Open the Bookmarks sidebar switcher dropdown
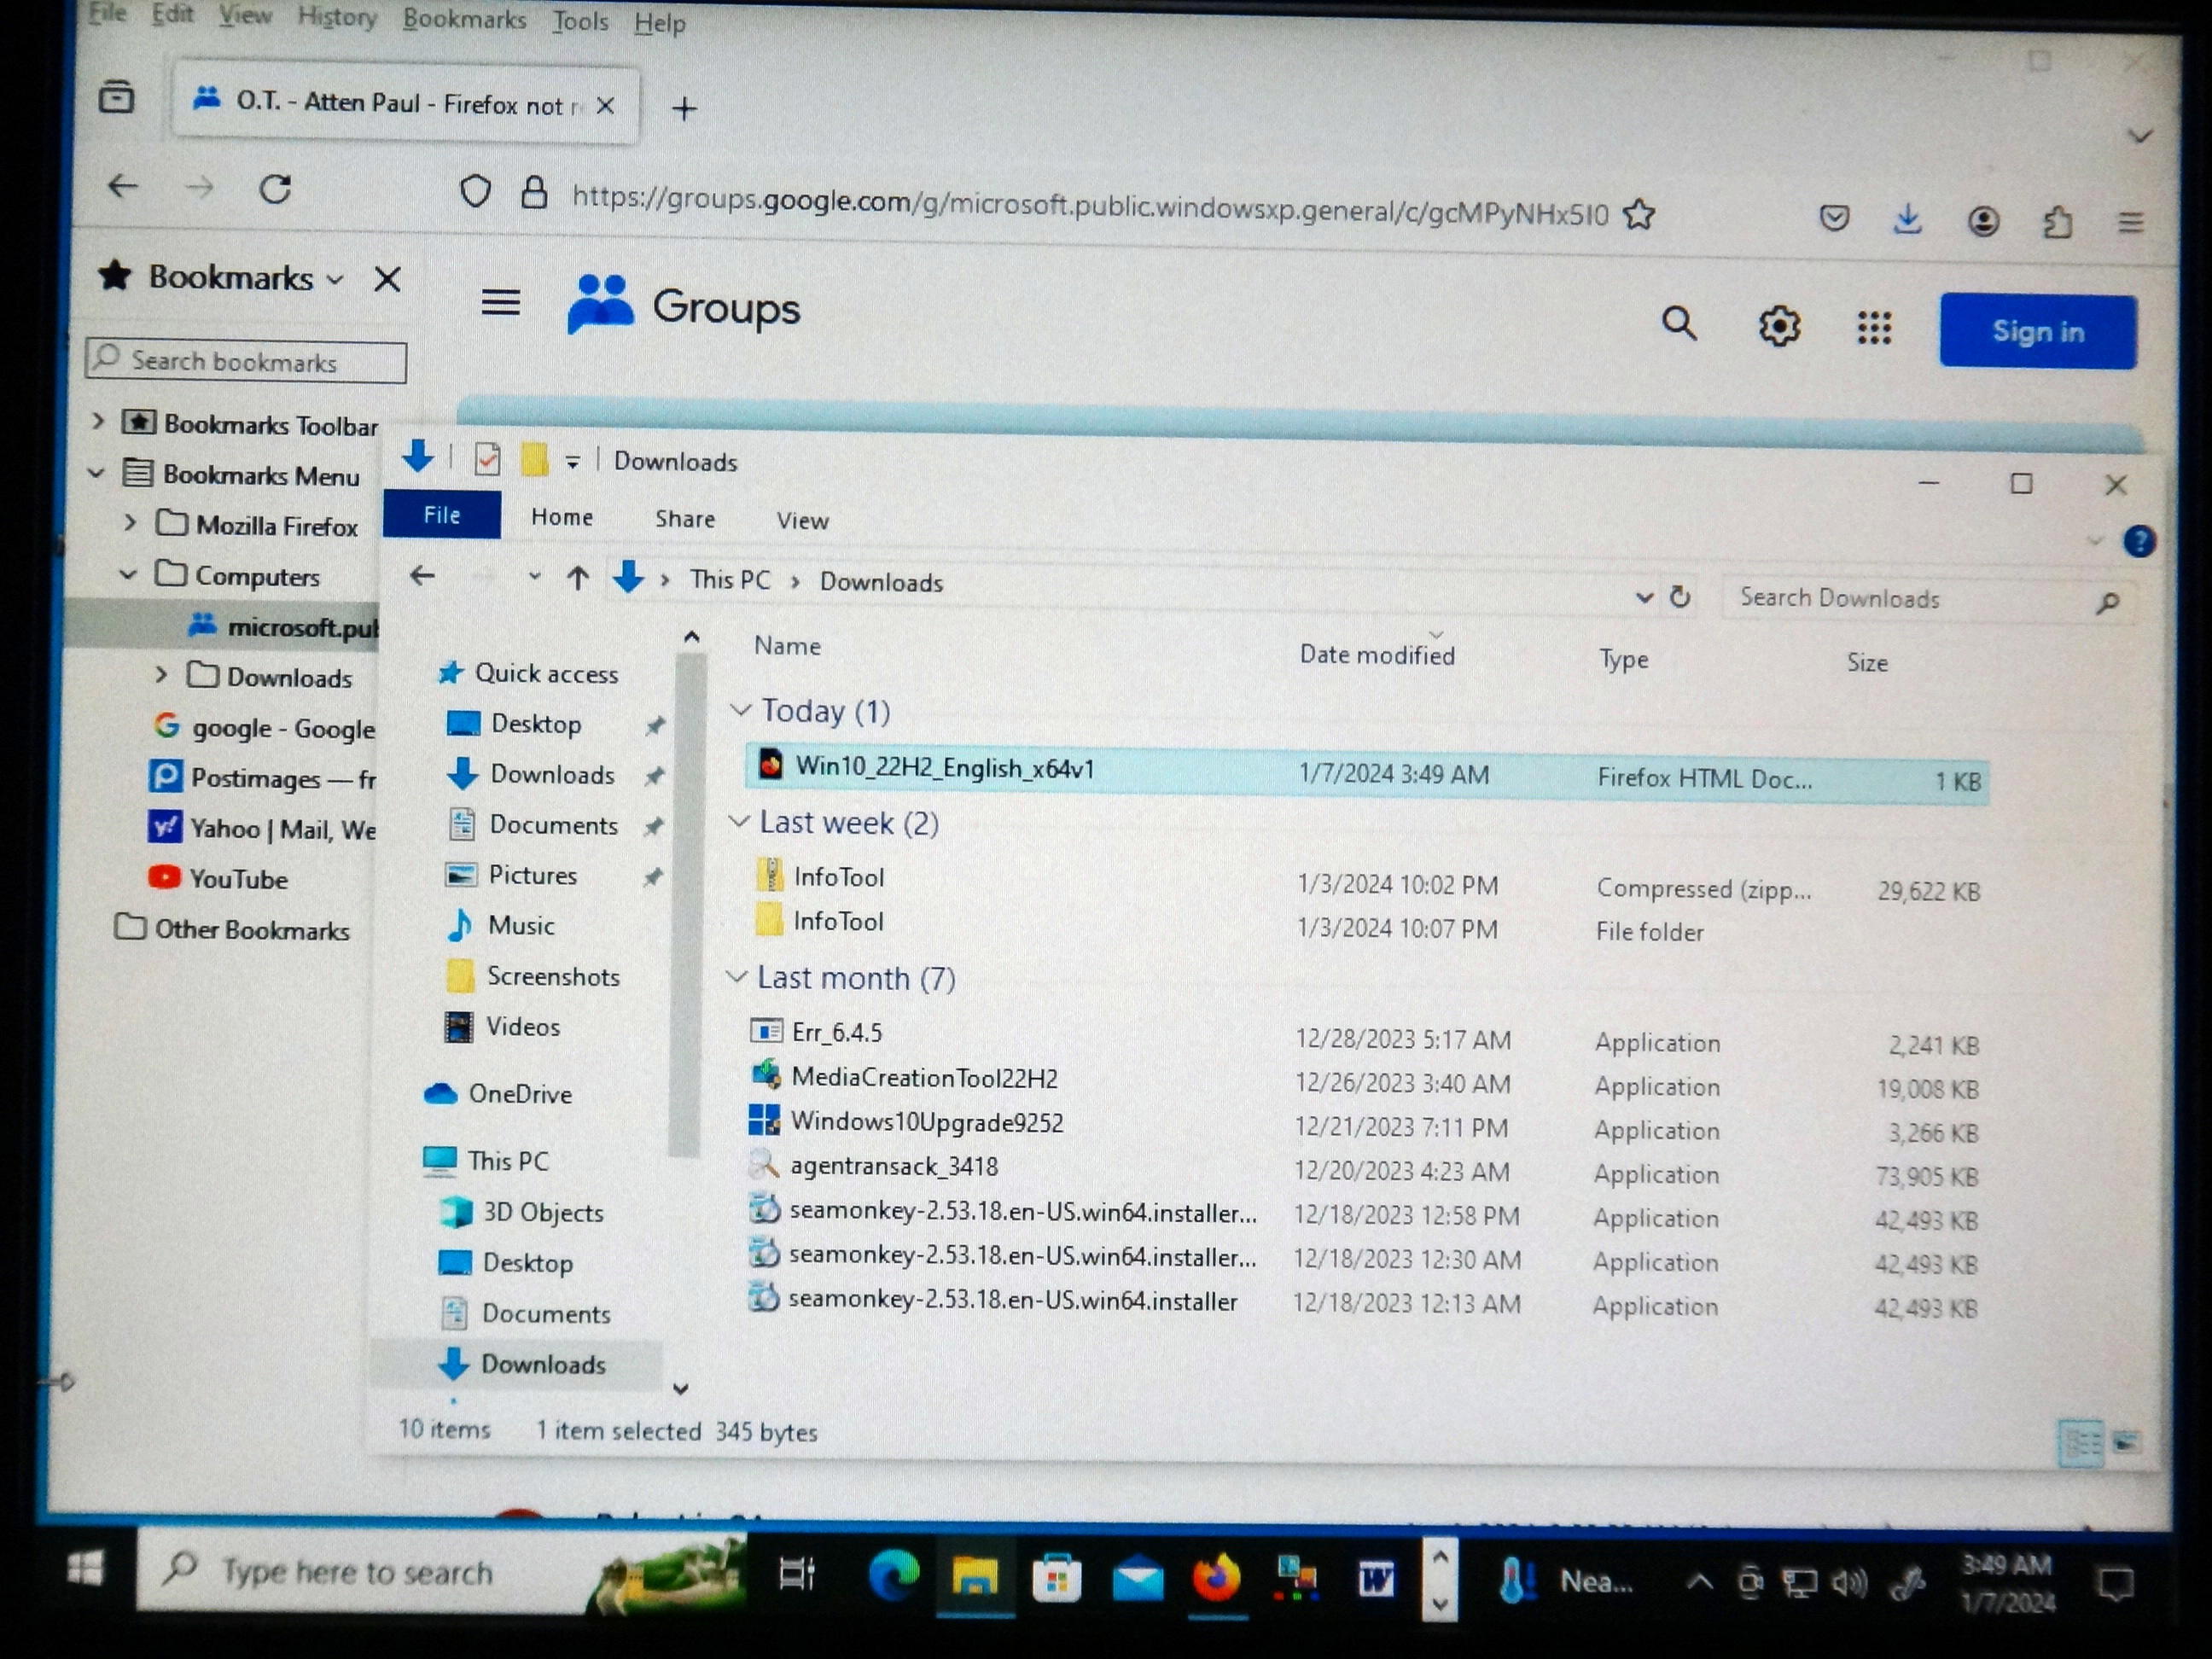 [335, 280]
